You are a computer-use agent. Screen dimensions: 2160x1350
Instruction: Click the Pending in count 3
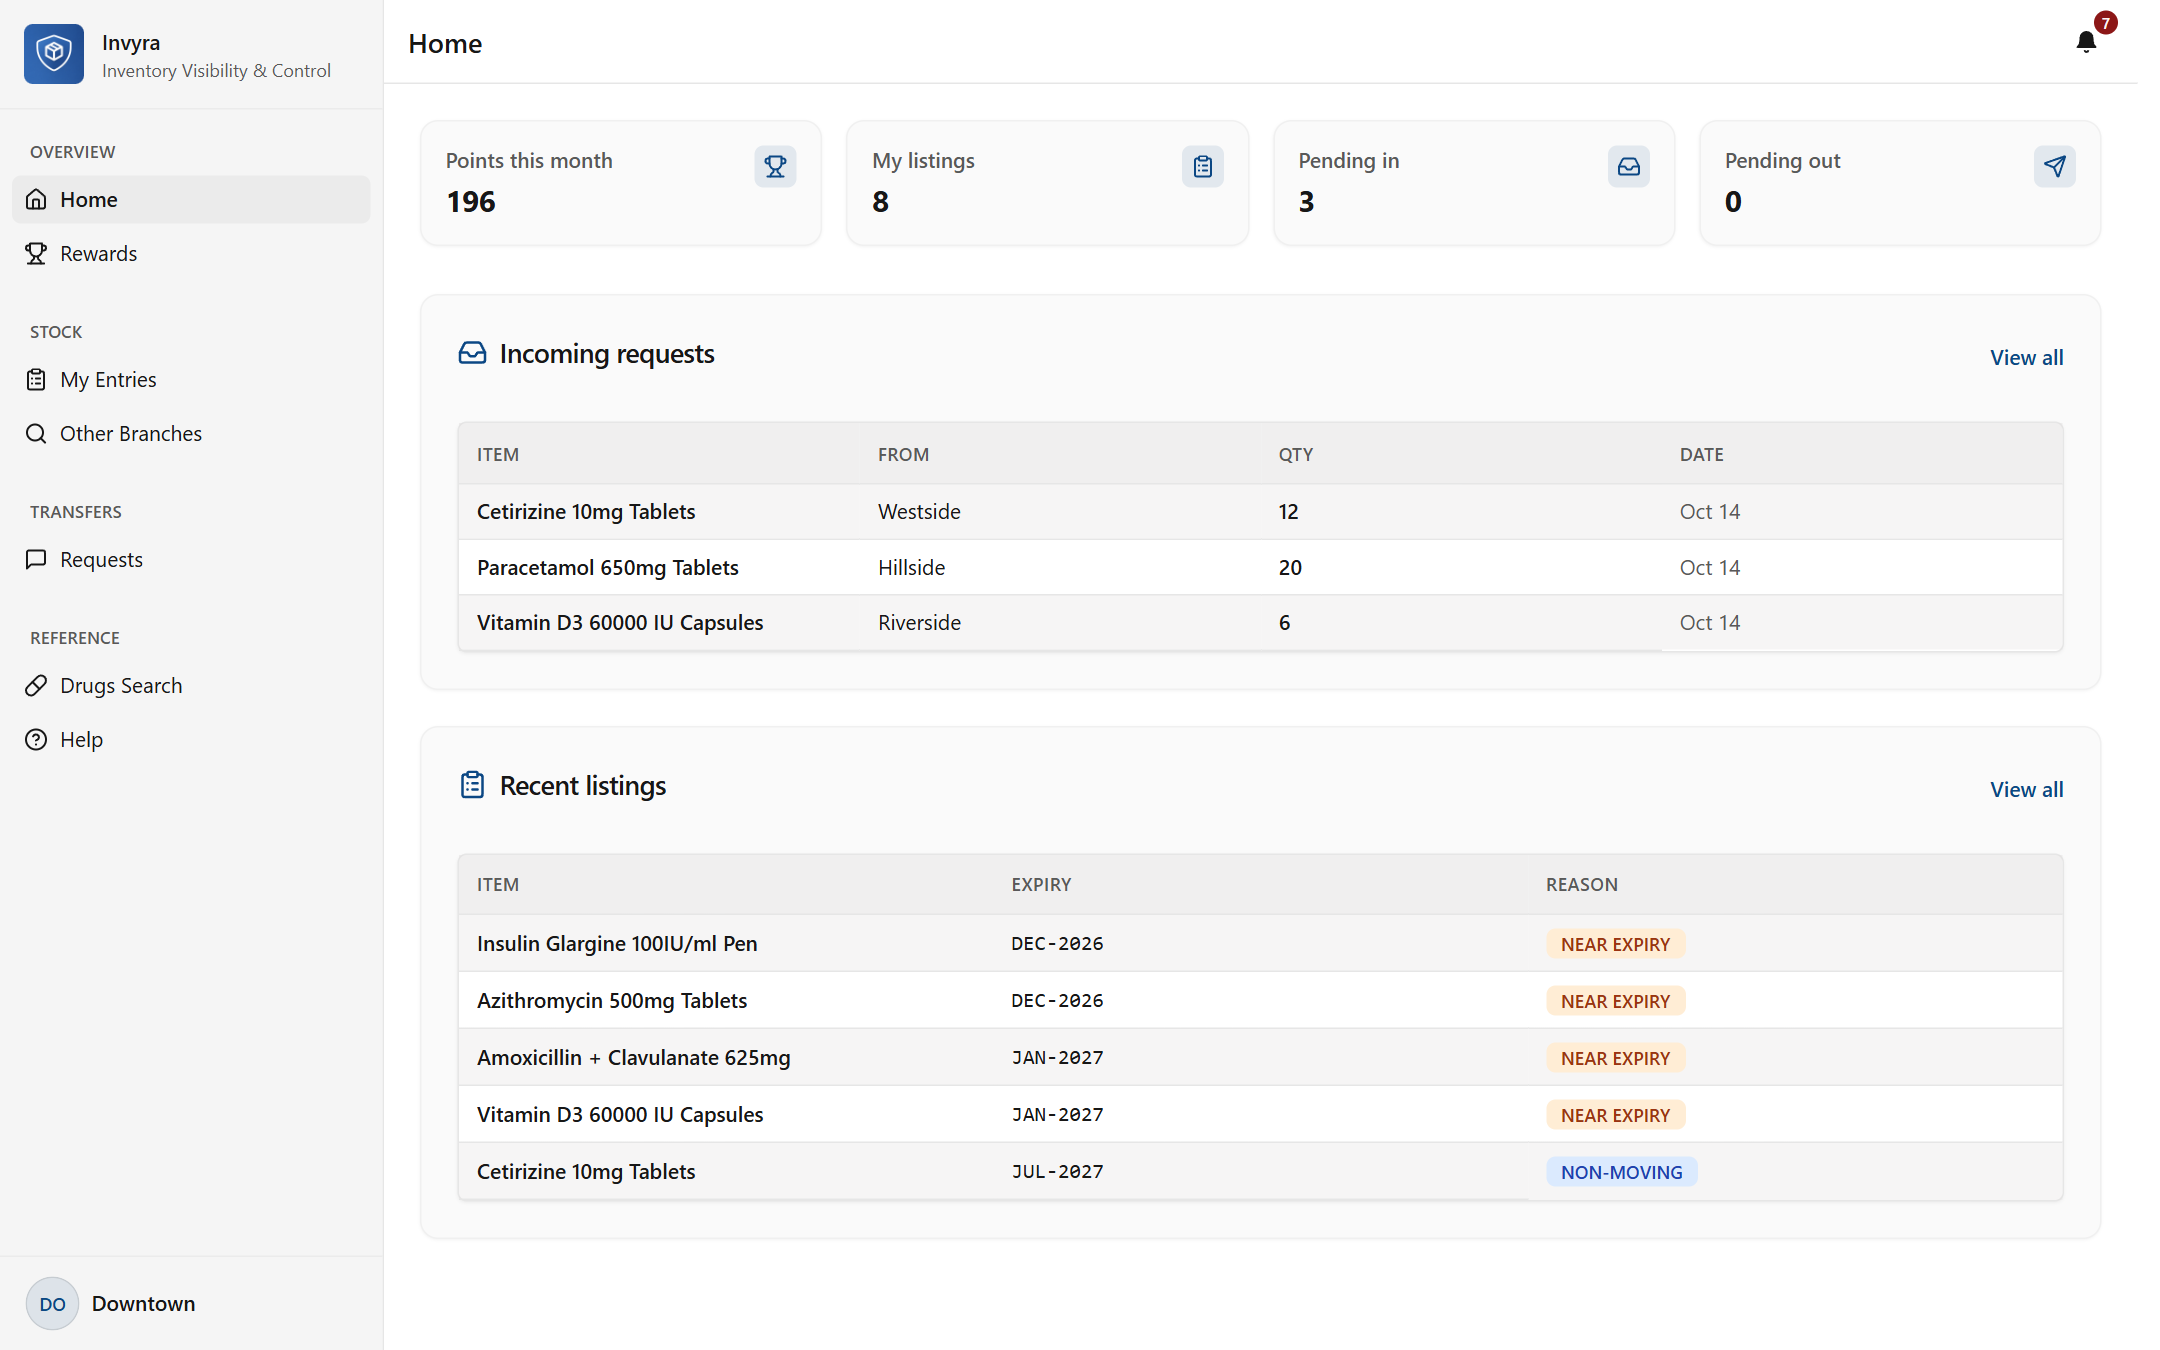1306,202
